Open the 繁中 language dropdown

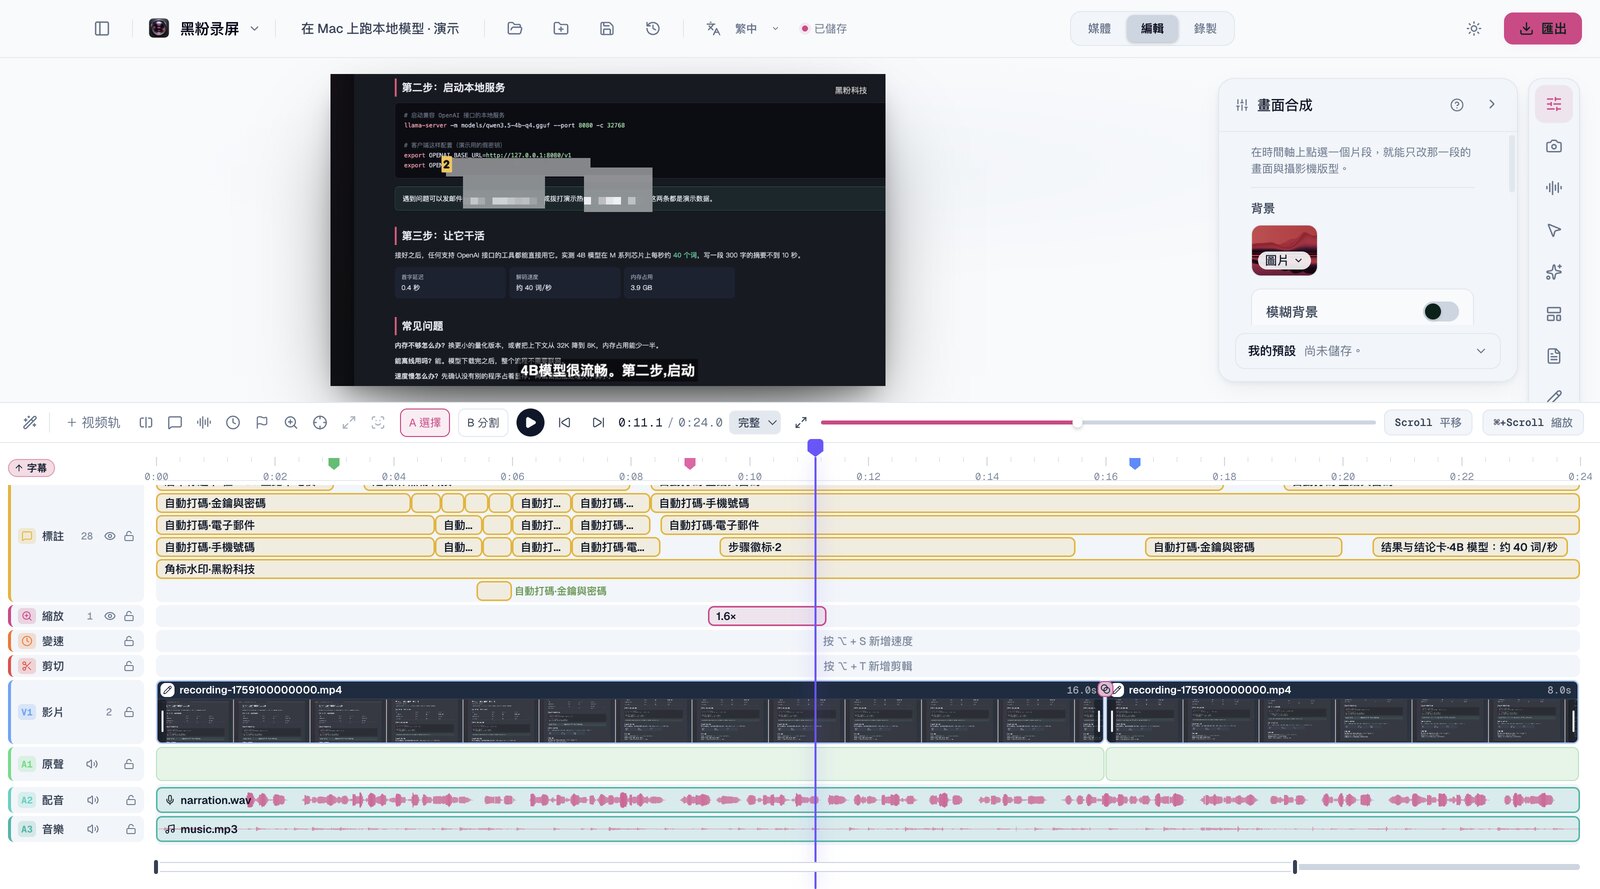click(x=742, y=29)
